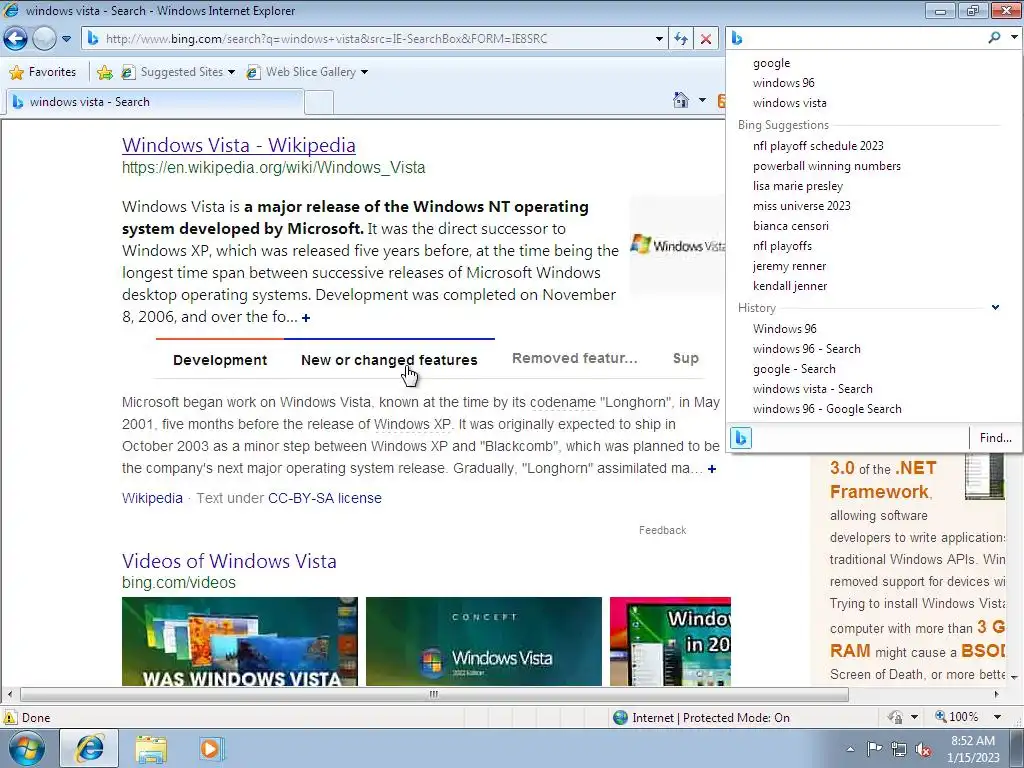Click the network tray icon
This screenshot has height=768, width=1024.
coord(899,749)
